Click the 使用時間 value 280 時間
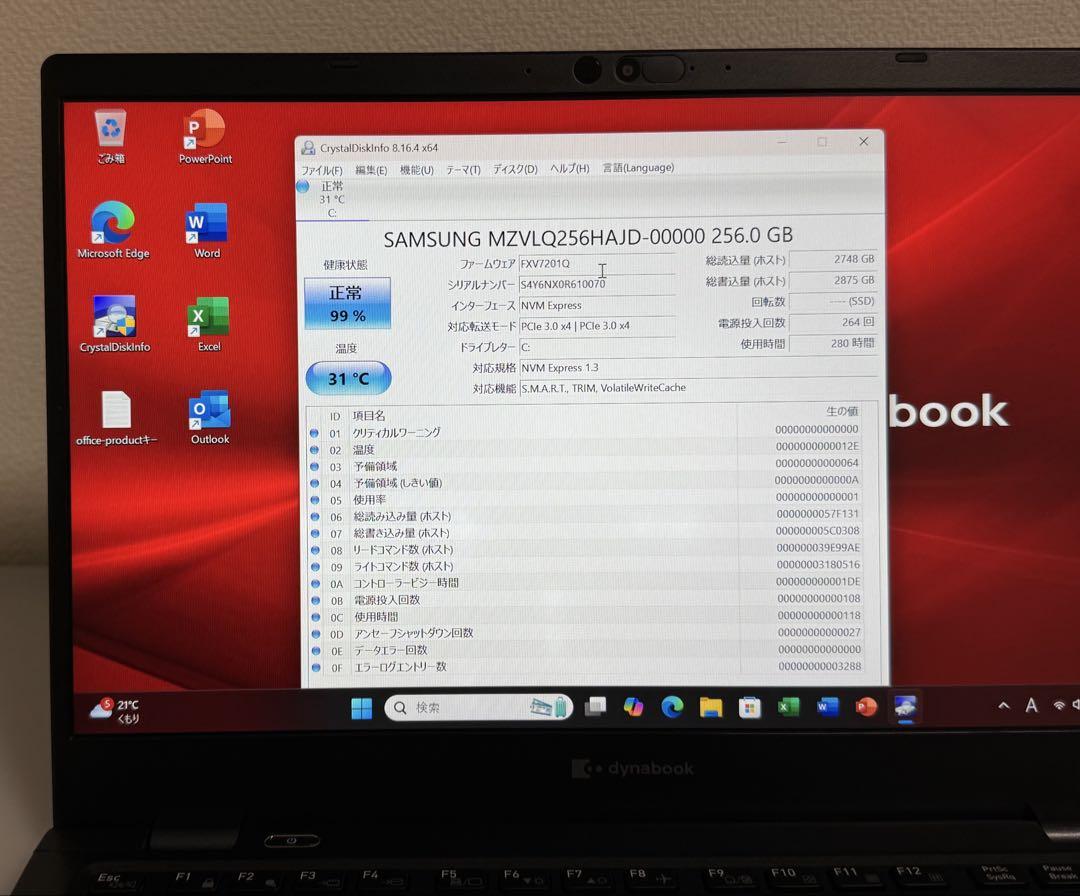The width and height of the screenshot is (1080, 896). click(833, 343)
